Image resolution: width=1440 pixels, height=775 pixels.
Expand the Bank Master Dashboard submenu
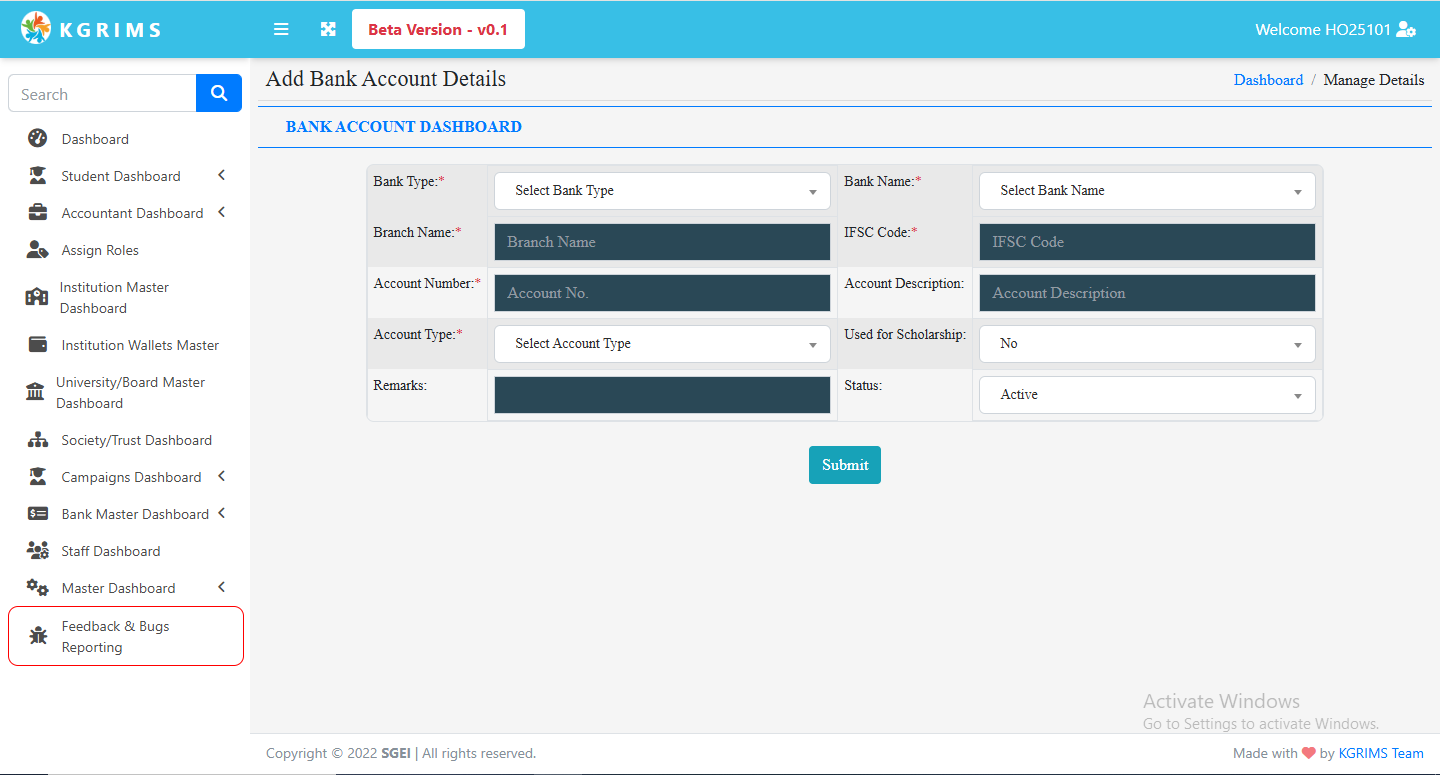pyautogui.click(x=221, y=514)
